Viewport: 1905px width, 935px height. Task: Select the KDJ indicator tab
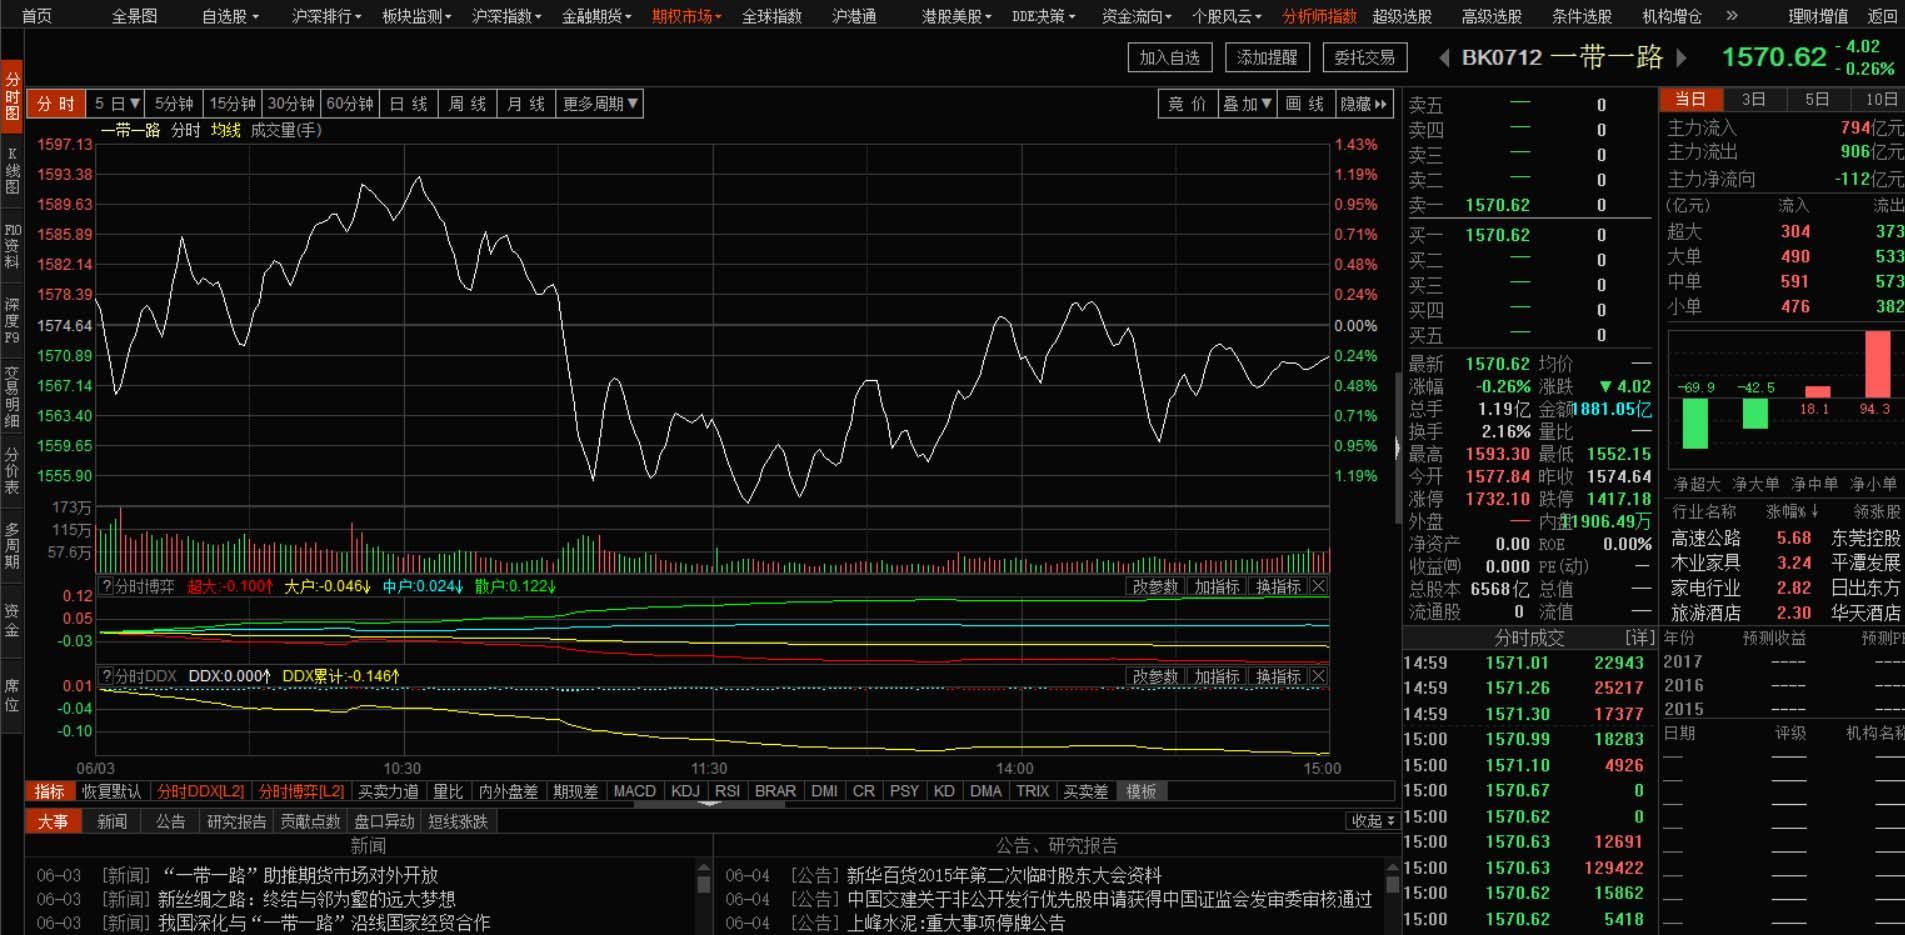coord(685,791)
